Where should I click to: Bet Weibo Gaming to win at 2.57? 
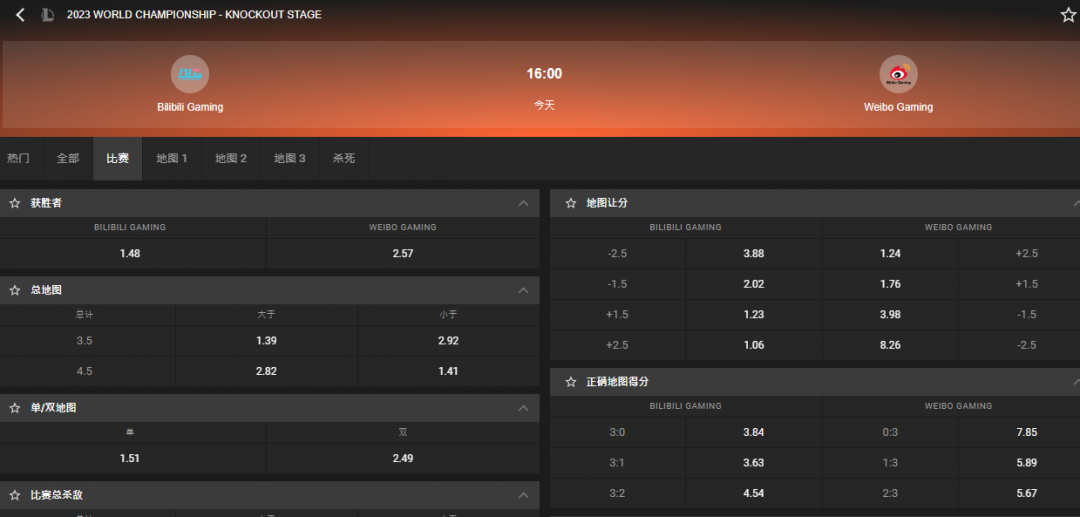click(x=403, y=253)
